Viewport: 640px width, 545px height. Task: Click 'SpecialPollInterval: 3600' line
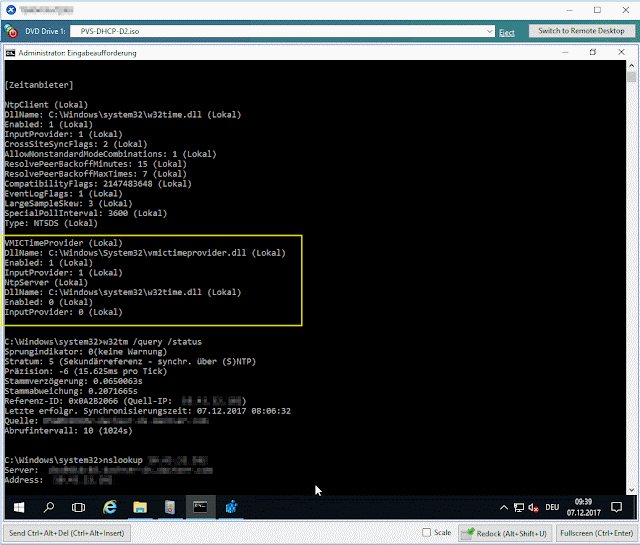click(86, 214)
